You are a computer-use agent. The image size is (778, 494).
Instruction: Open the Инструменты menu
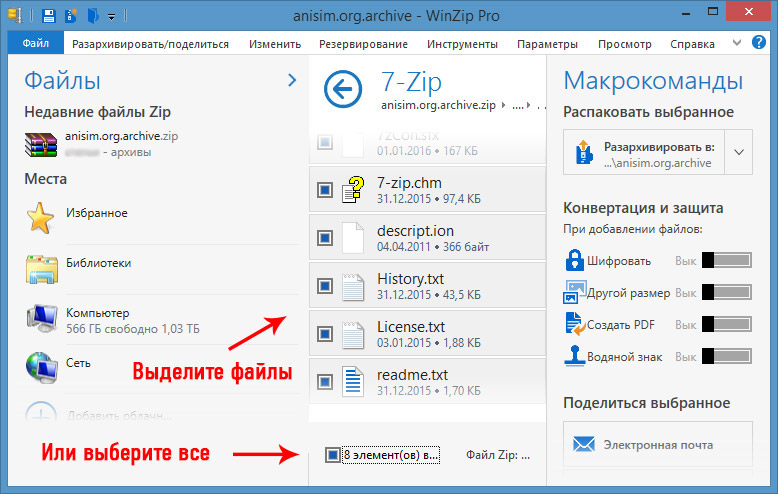click(x=462, y=44)
